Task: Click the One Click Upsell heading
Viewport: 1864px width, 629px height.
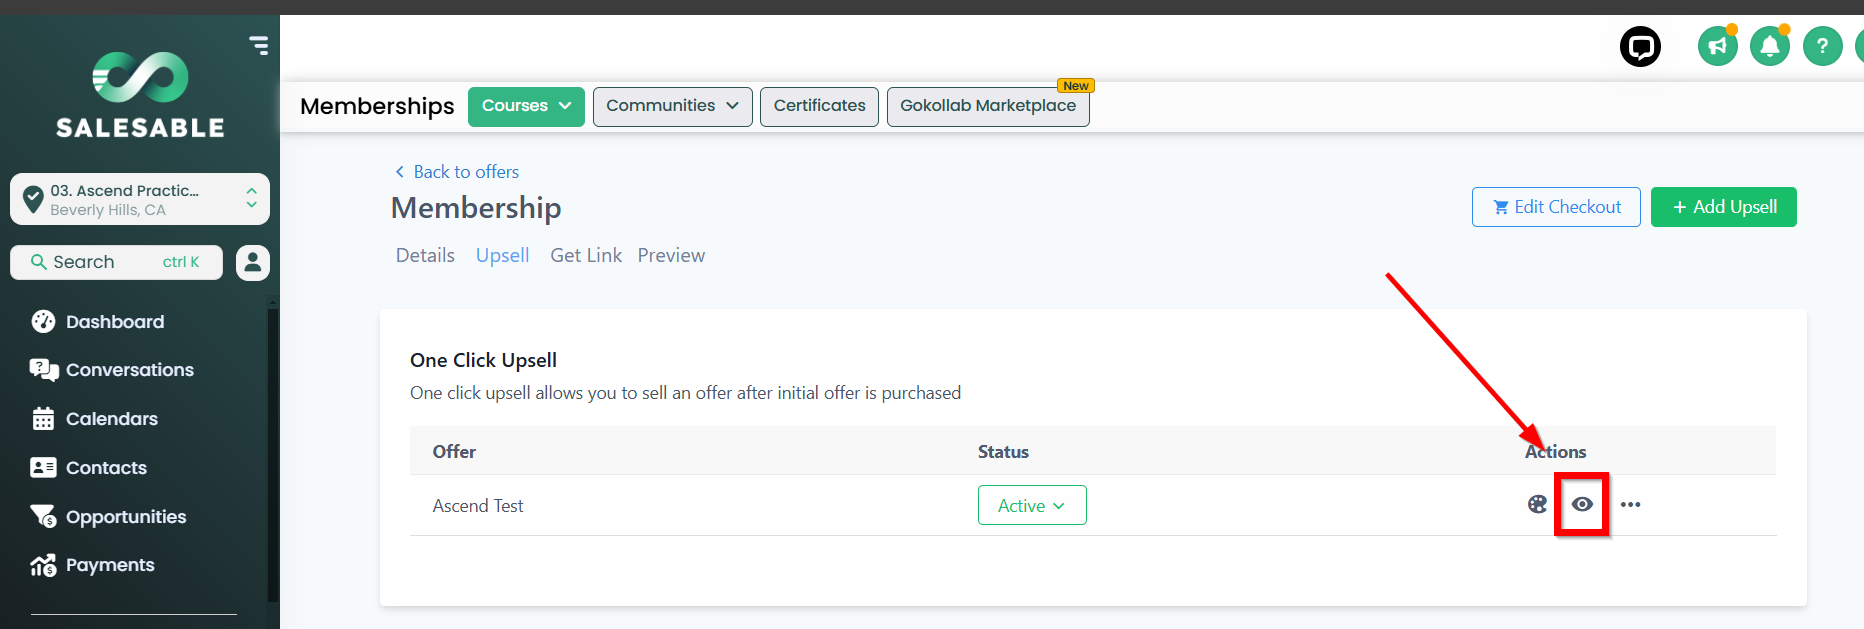Action: (483, 360)
